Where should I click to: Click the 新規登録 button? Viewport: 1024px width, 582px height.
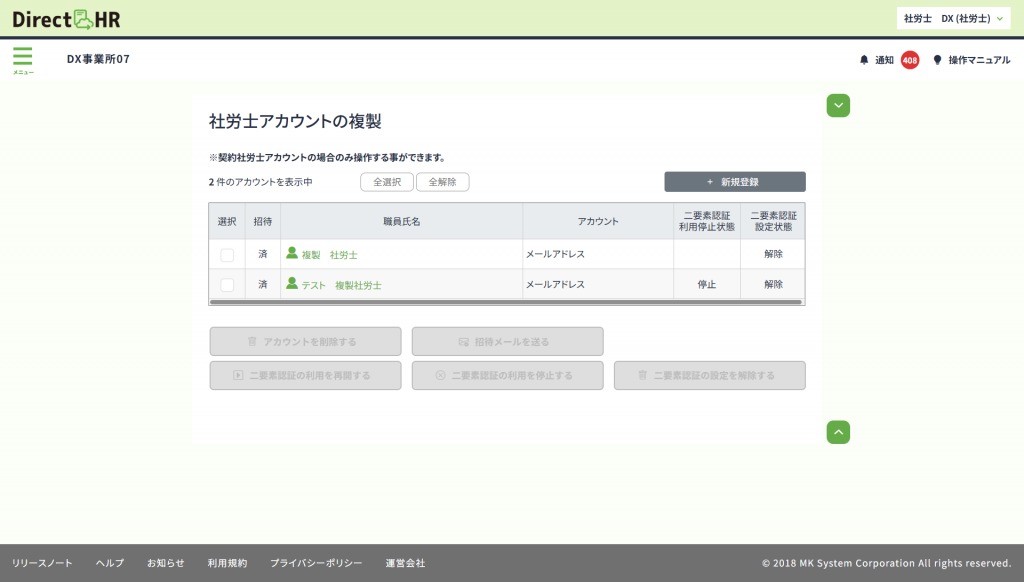[734, 182]
